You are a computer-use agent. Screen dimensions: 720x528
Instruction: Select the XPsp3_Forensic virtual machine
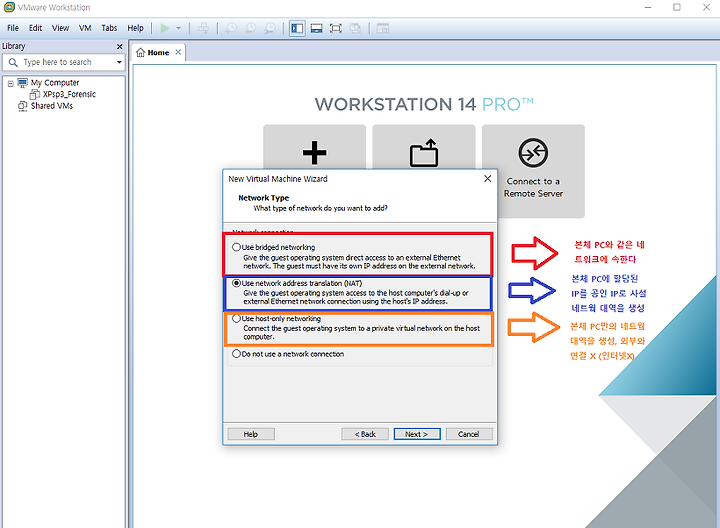click(x=69, y=94)
